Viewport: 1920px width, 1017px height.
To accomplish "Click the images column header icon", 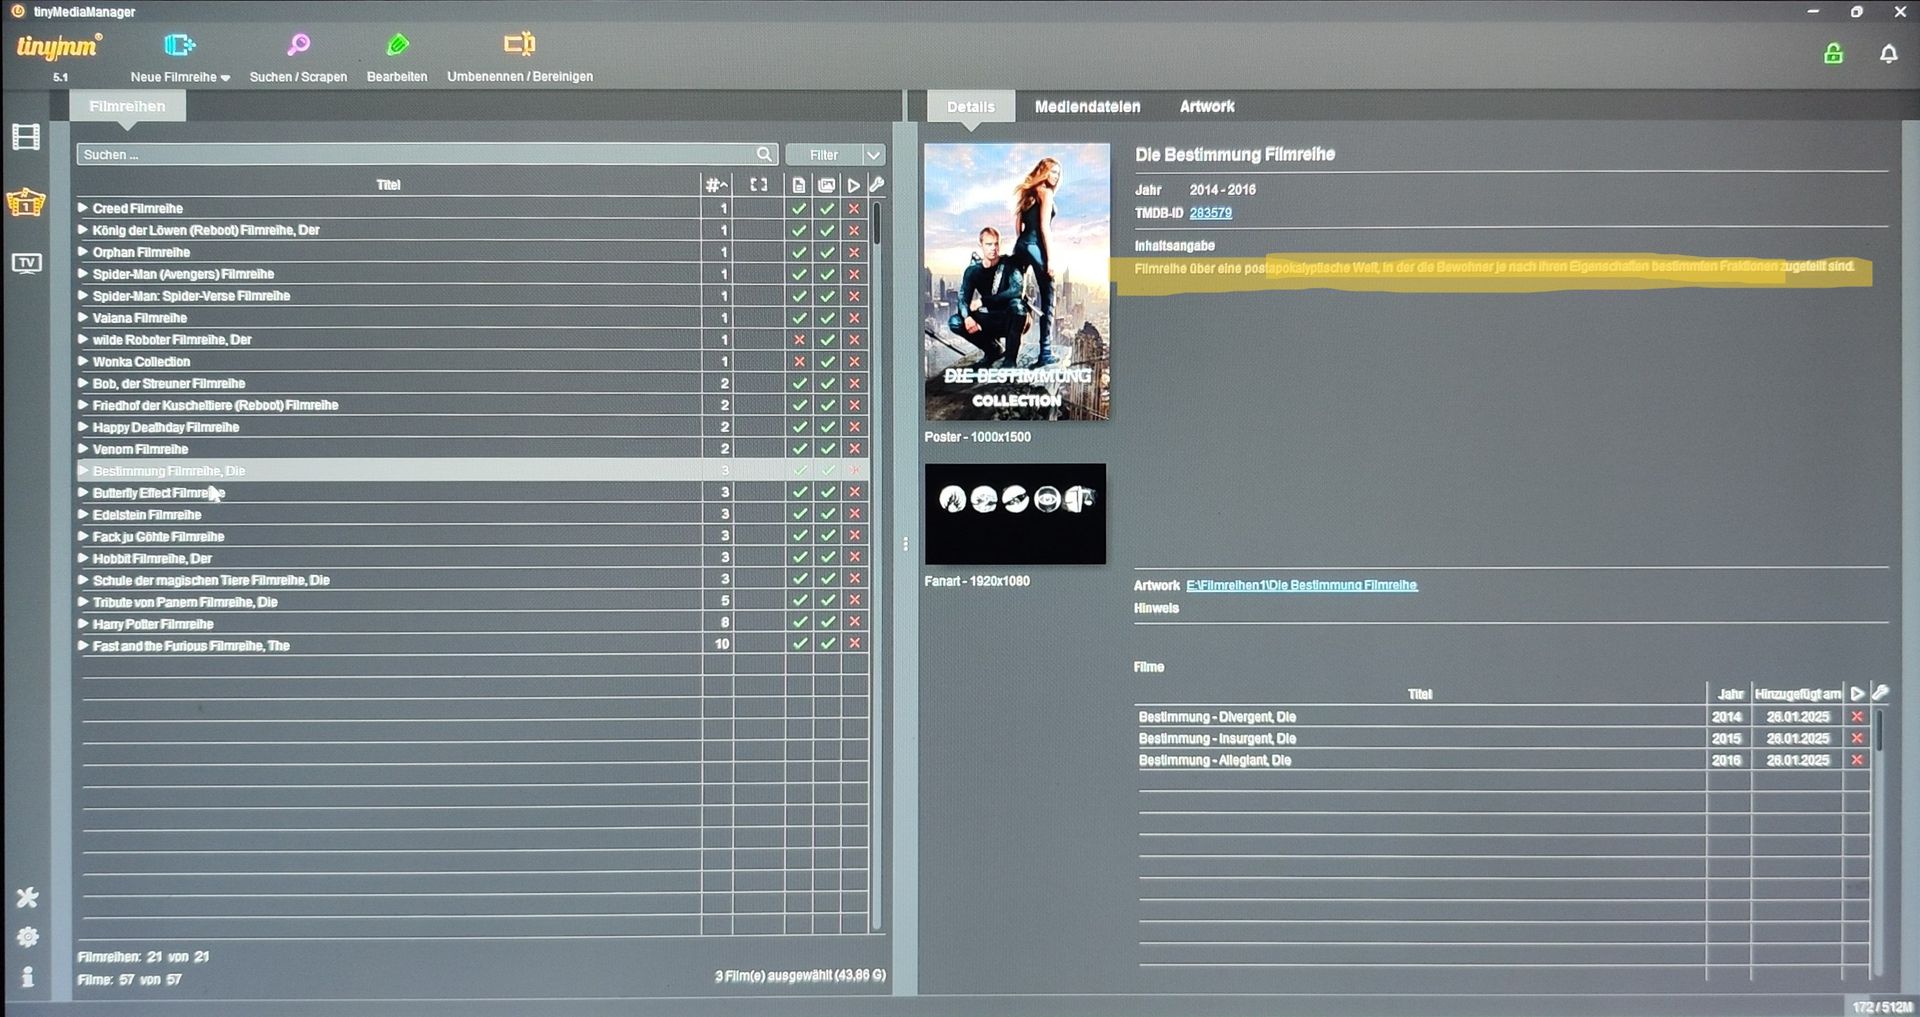I will click(x=827, y=185).
